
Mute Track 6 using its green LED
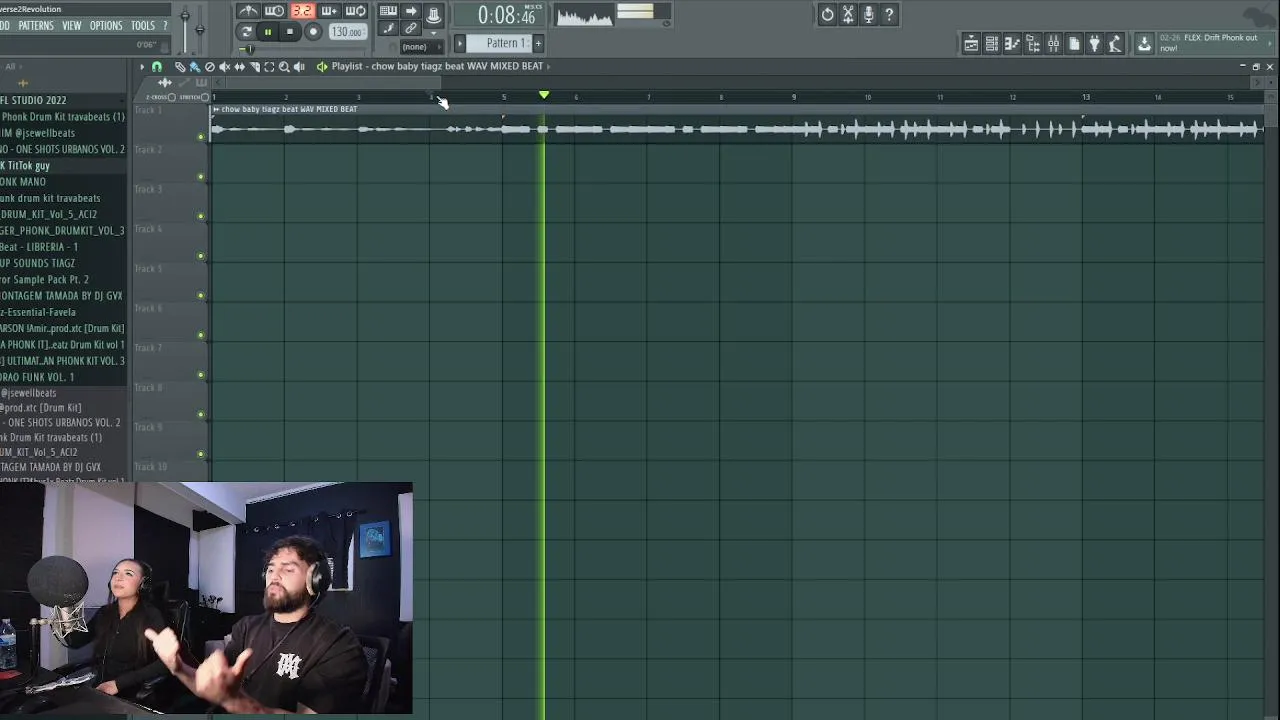coord(201,335)
